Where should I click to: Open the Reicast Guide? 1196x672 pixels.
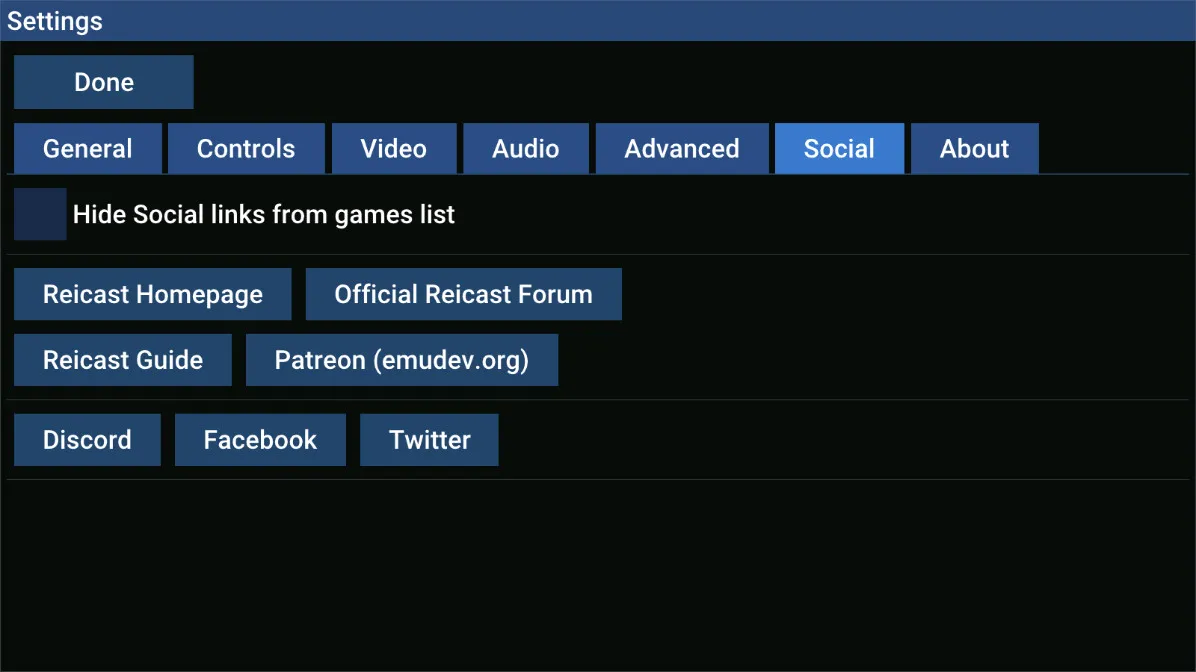[x=123, y=359]
